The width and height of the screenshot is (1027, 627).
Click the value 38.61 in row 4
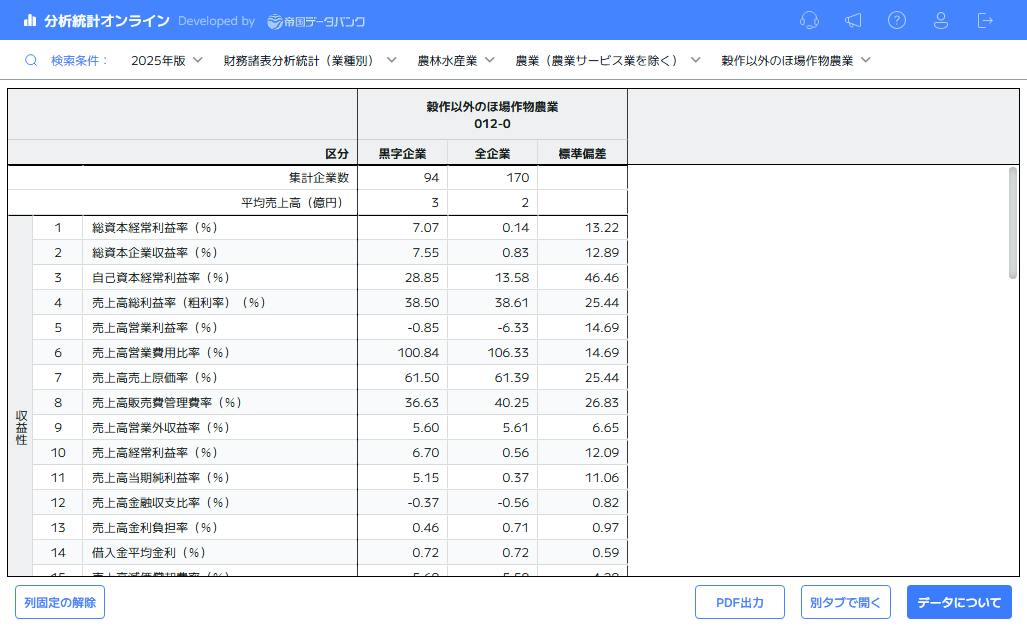(x=512, y=302)
